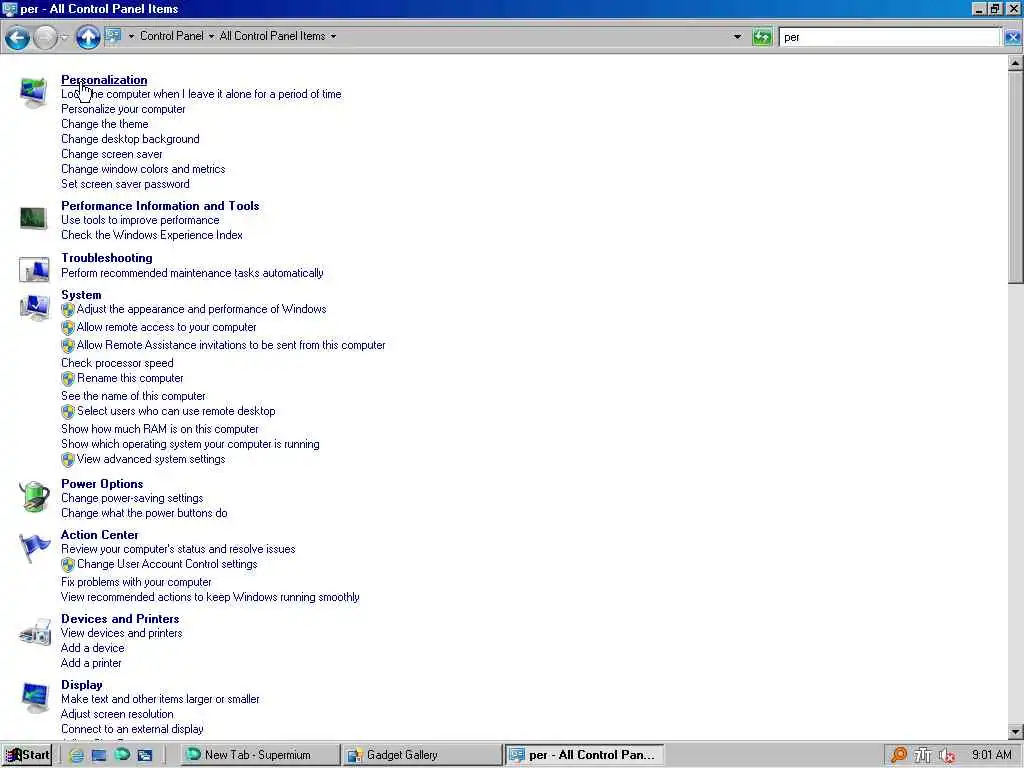Open the recent pages dropdown arrow
The width and height of the screenshot is (1024, 768).
click(x=64, y=37)
